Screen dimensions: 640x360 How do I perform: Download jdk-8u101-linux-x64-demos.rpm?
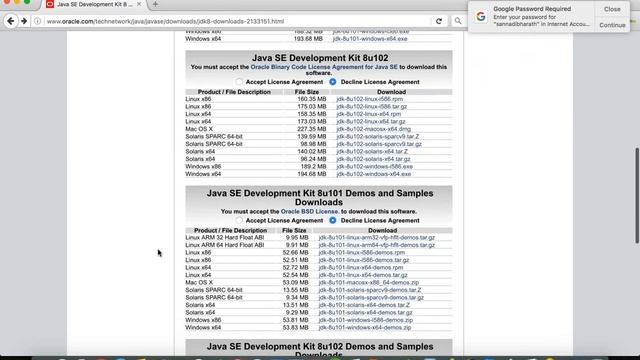(361, 267)
